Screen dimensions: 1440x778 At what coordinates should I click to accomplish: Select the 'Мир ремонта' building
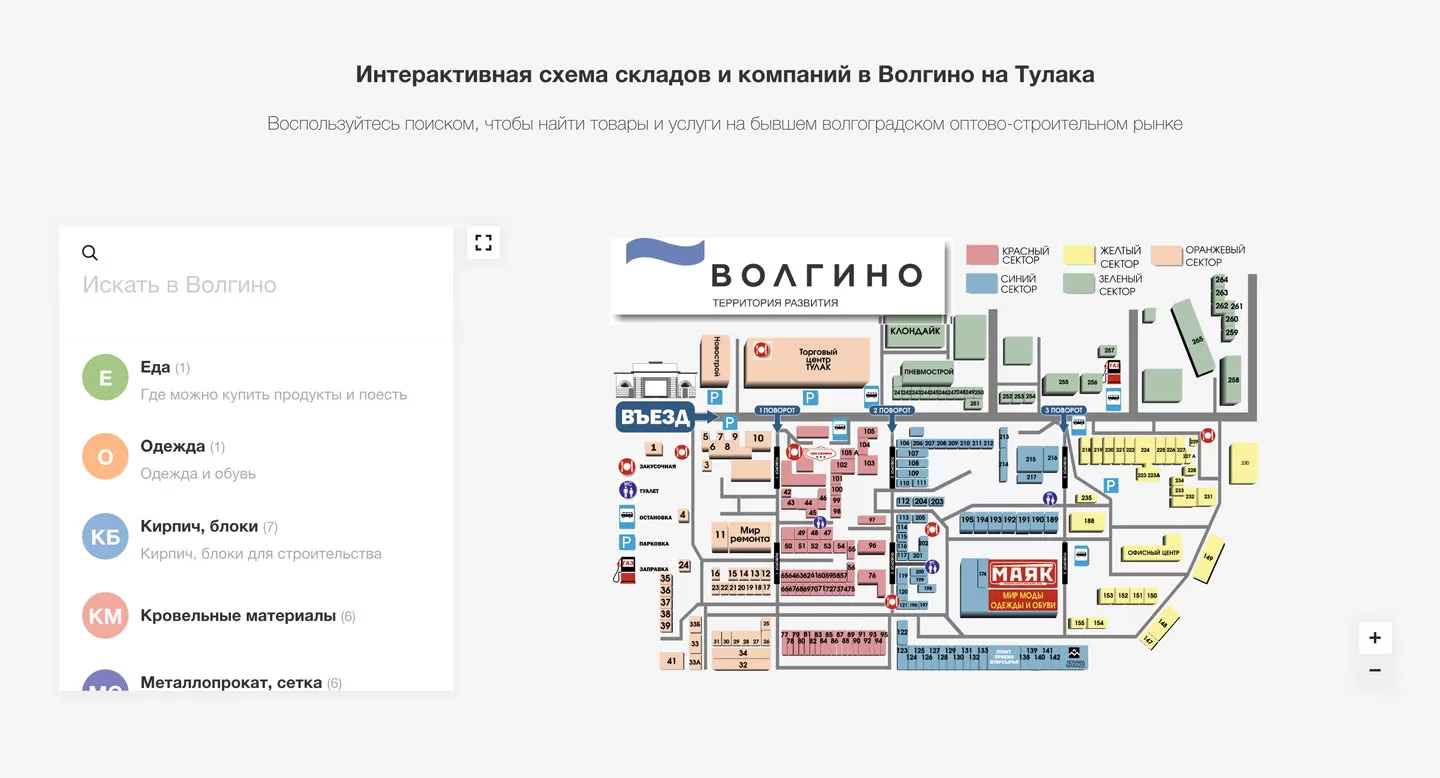(x=749, y=536)
